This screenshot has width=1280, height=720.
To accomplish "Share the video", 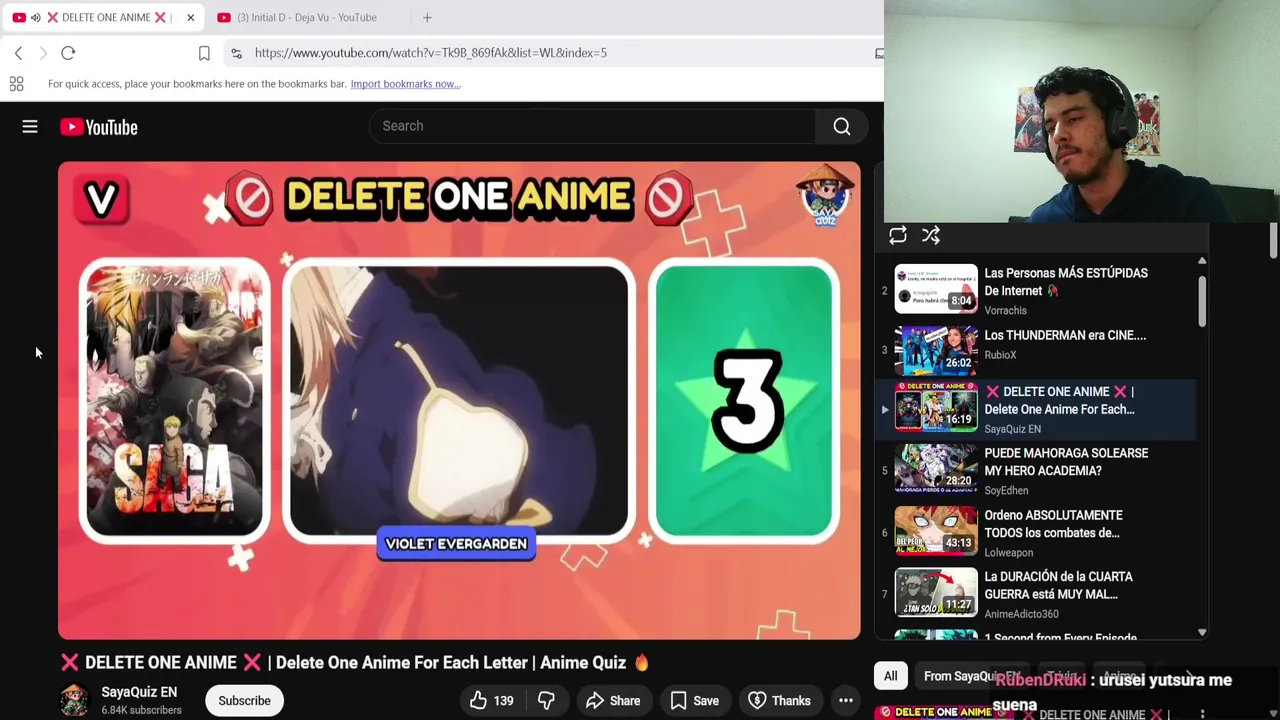I will point(613,701).
